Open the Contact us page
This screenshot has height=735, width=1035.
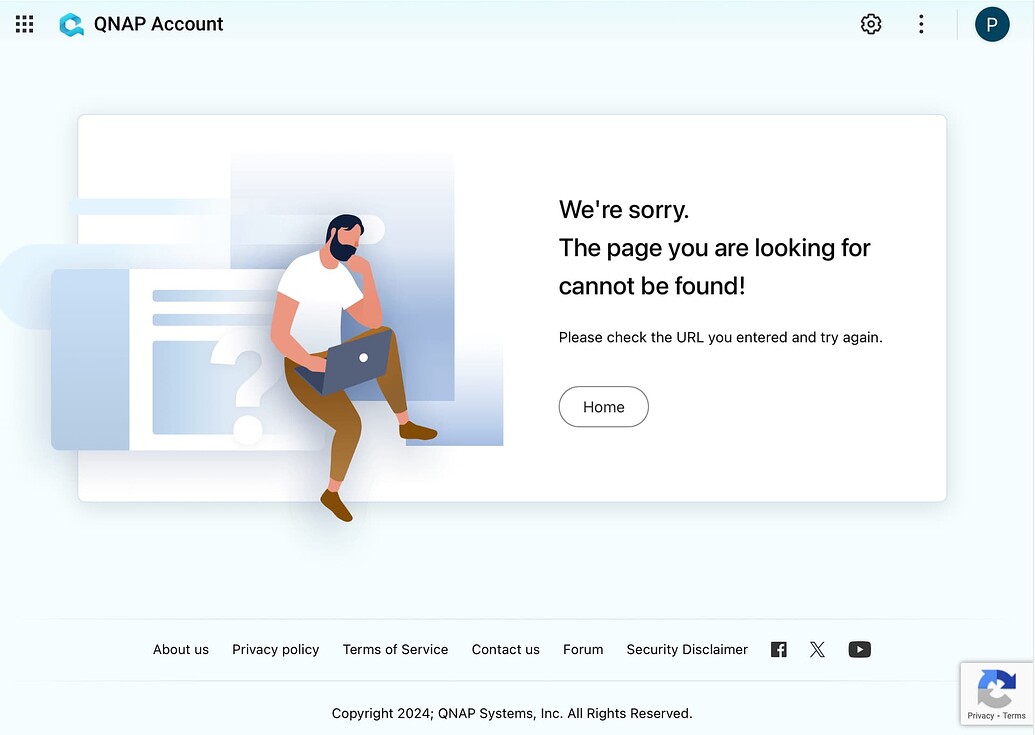[x=505, y=649]
